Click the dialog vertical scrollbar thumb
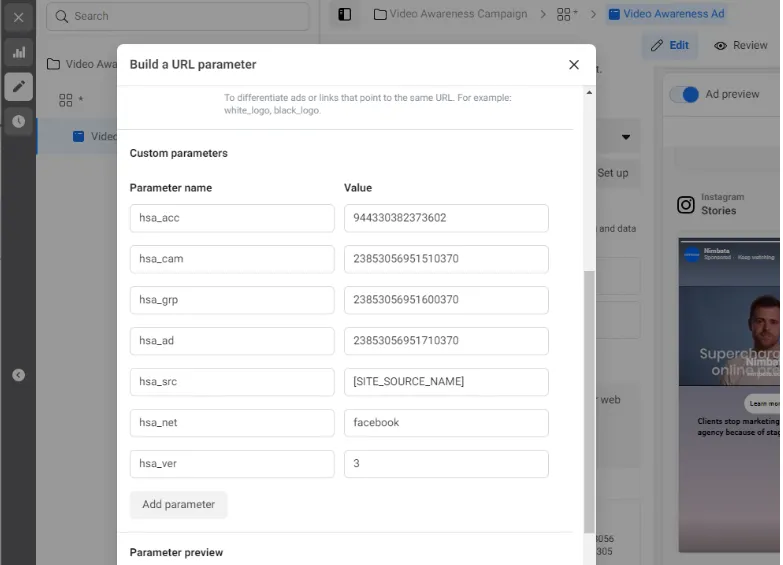The height and width of the screenshot is (565, 783). click(589, 402)
